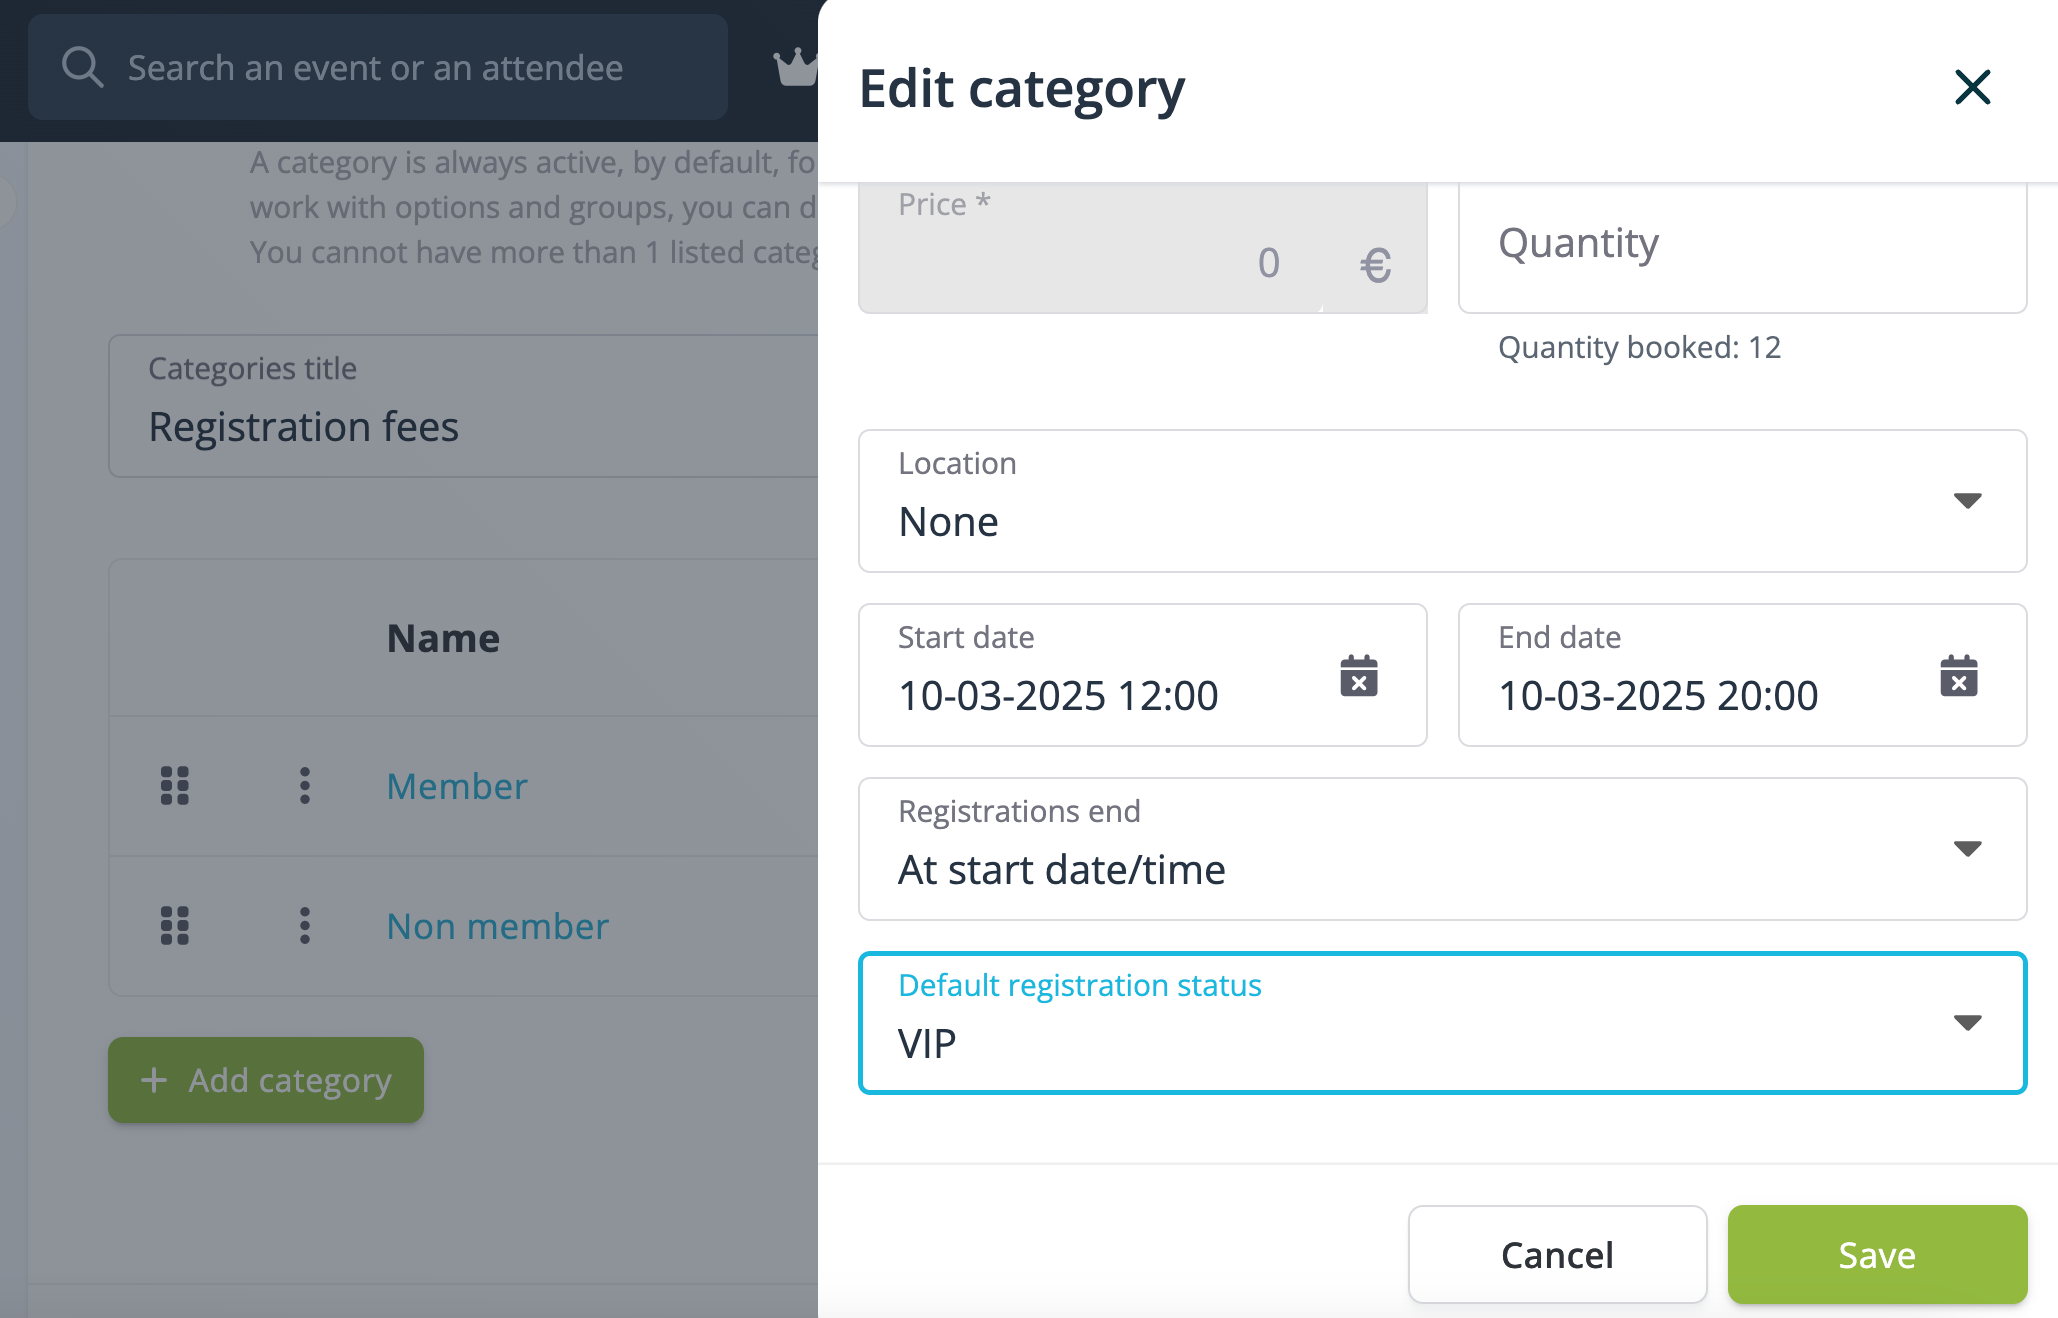This screenshot has width=2058, height=1318.
Task: Cancel editing the category
Action: point(1557,1254)
